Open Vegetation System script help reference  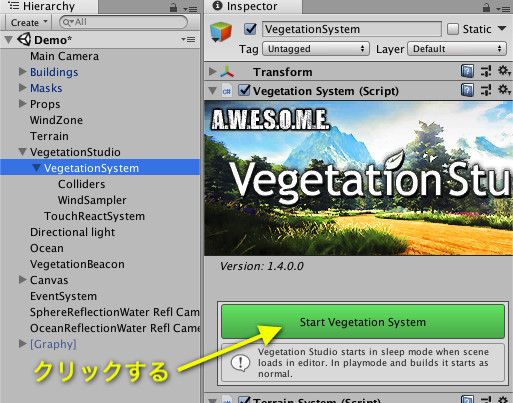pos(467,90)
